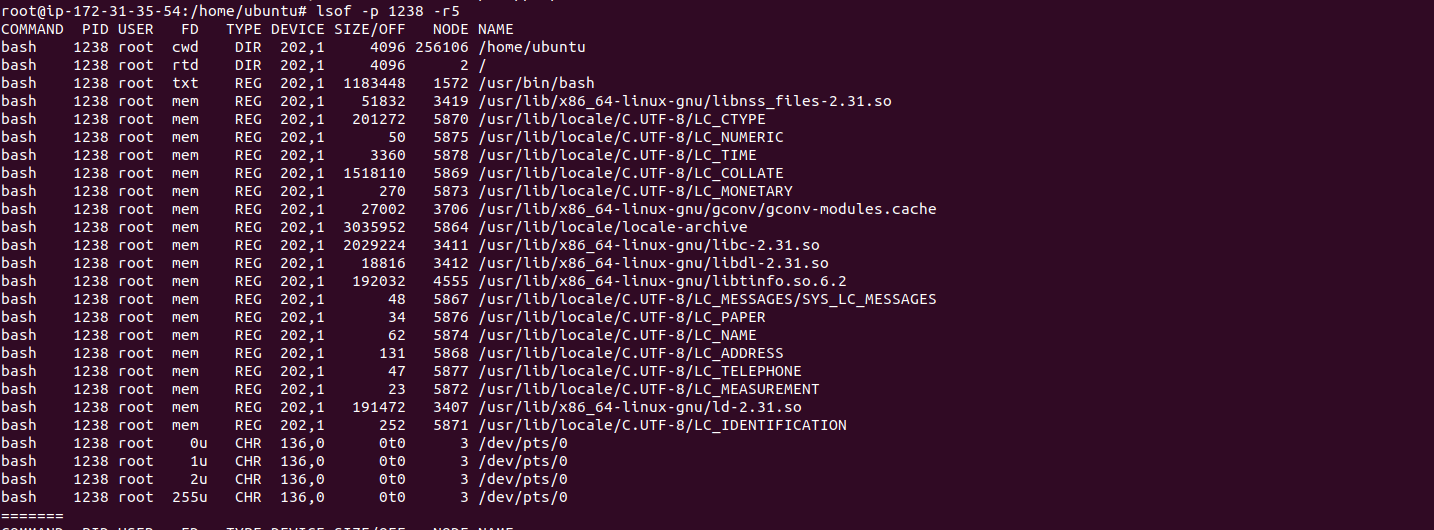
Task: Click the NAME column header
Action: coord(496,29)
